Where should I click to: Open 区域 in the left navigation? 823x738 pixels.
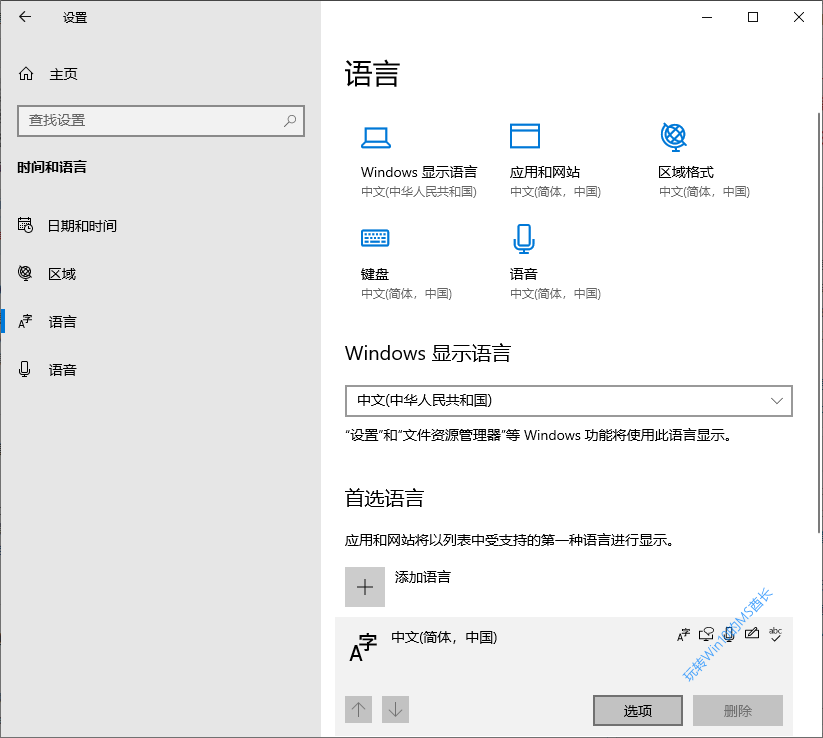coord(47,273)
